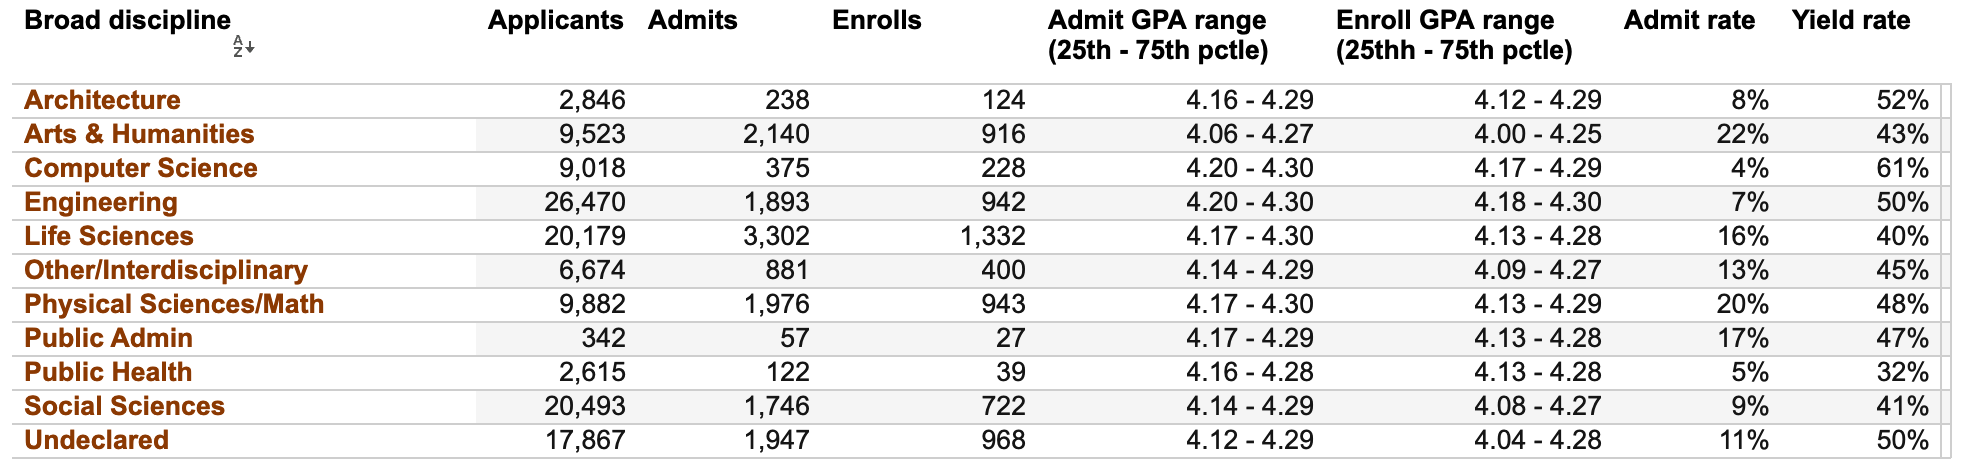
Task: Open the Engineering discipline link
Action: click(101, 202)
